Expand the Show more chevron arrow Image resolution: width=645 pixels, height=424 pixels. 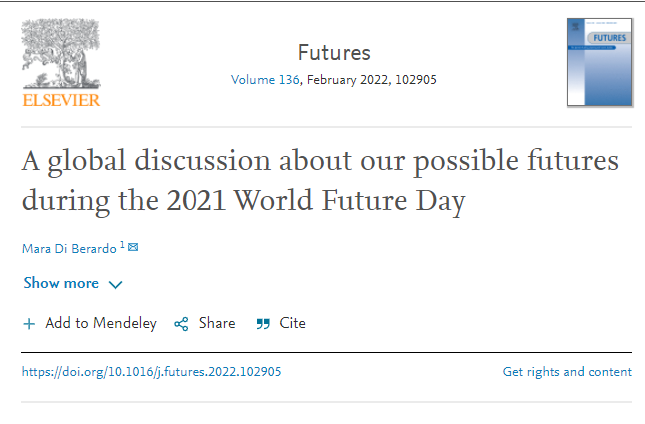click(x=115, y=285)
